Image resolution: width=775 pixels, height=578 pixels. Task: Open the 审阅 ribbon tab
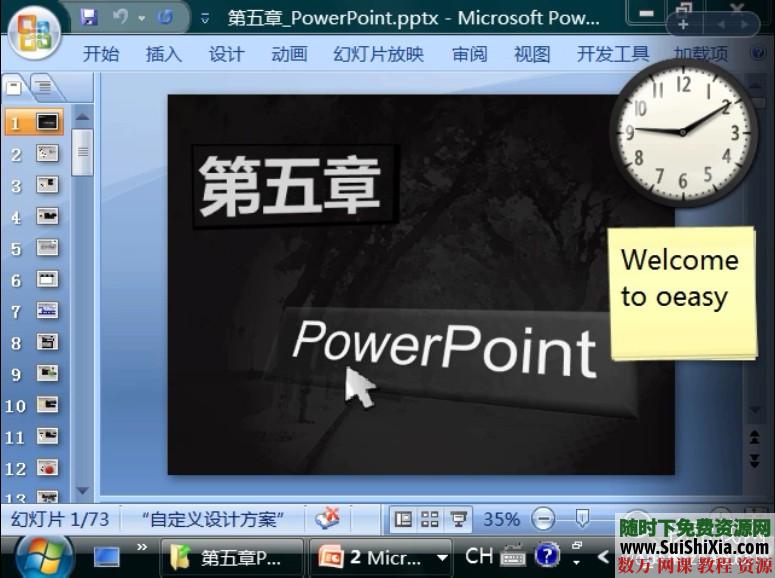pos(470,53)
